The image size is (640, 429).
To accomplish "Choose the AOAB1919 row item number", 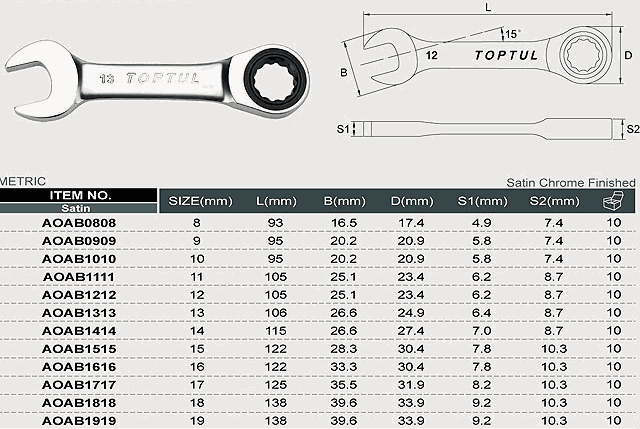I will coord(78,420).
